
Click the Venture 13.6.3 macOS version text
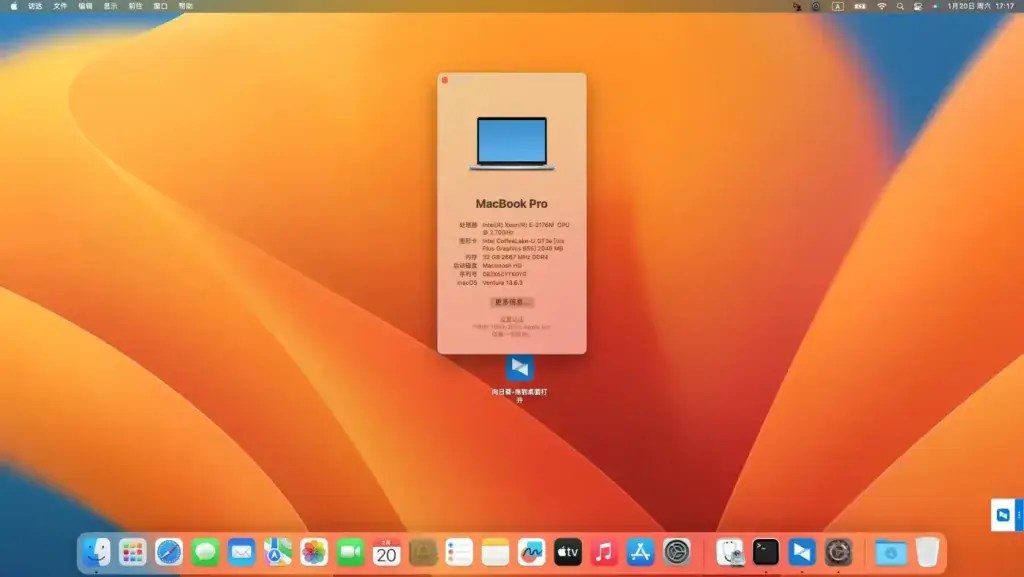coord(502,283)
